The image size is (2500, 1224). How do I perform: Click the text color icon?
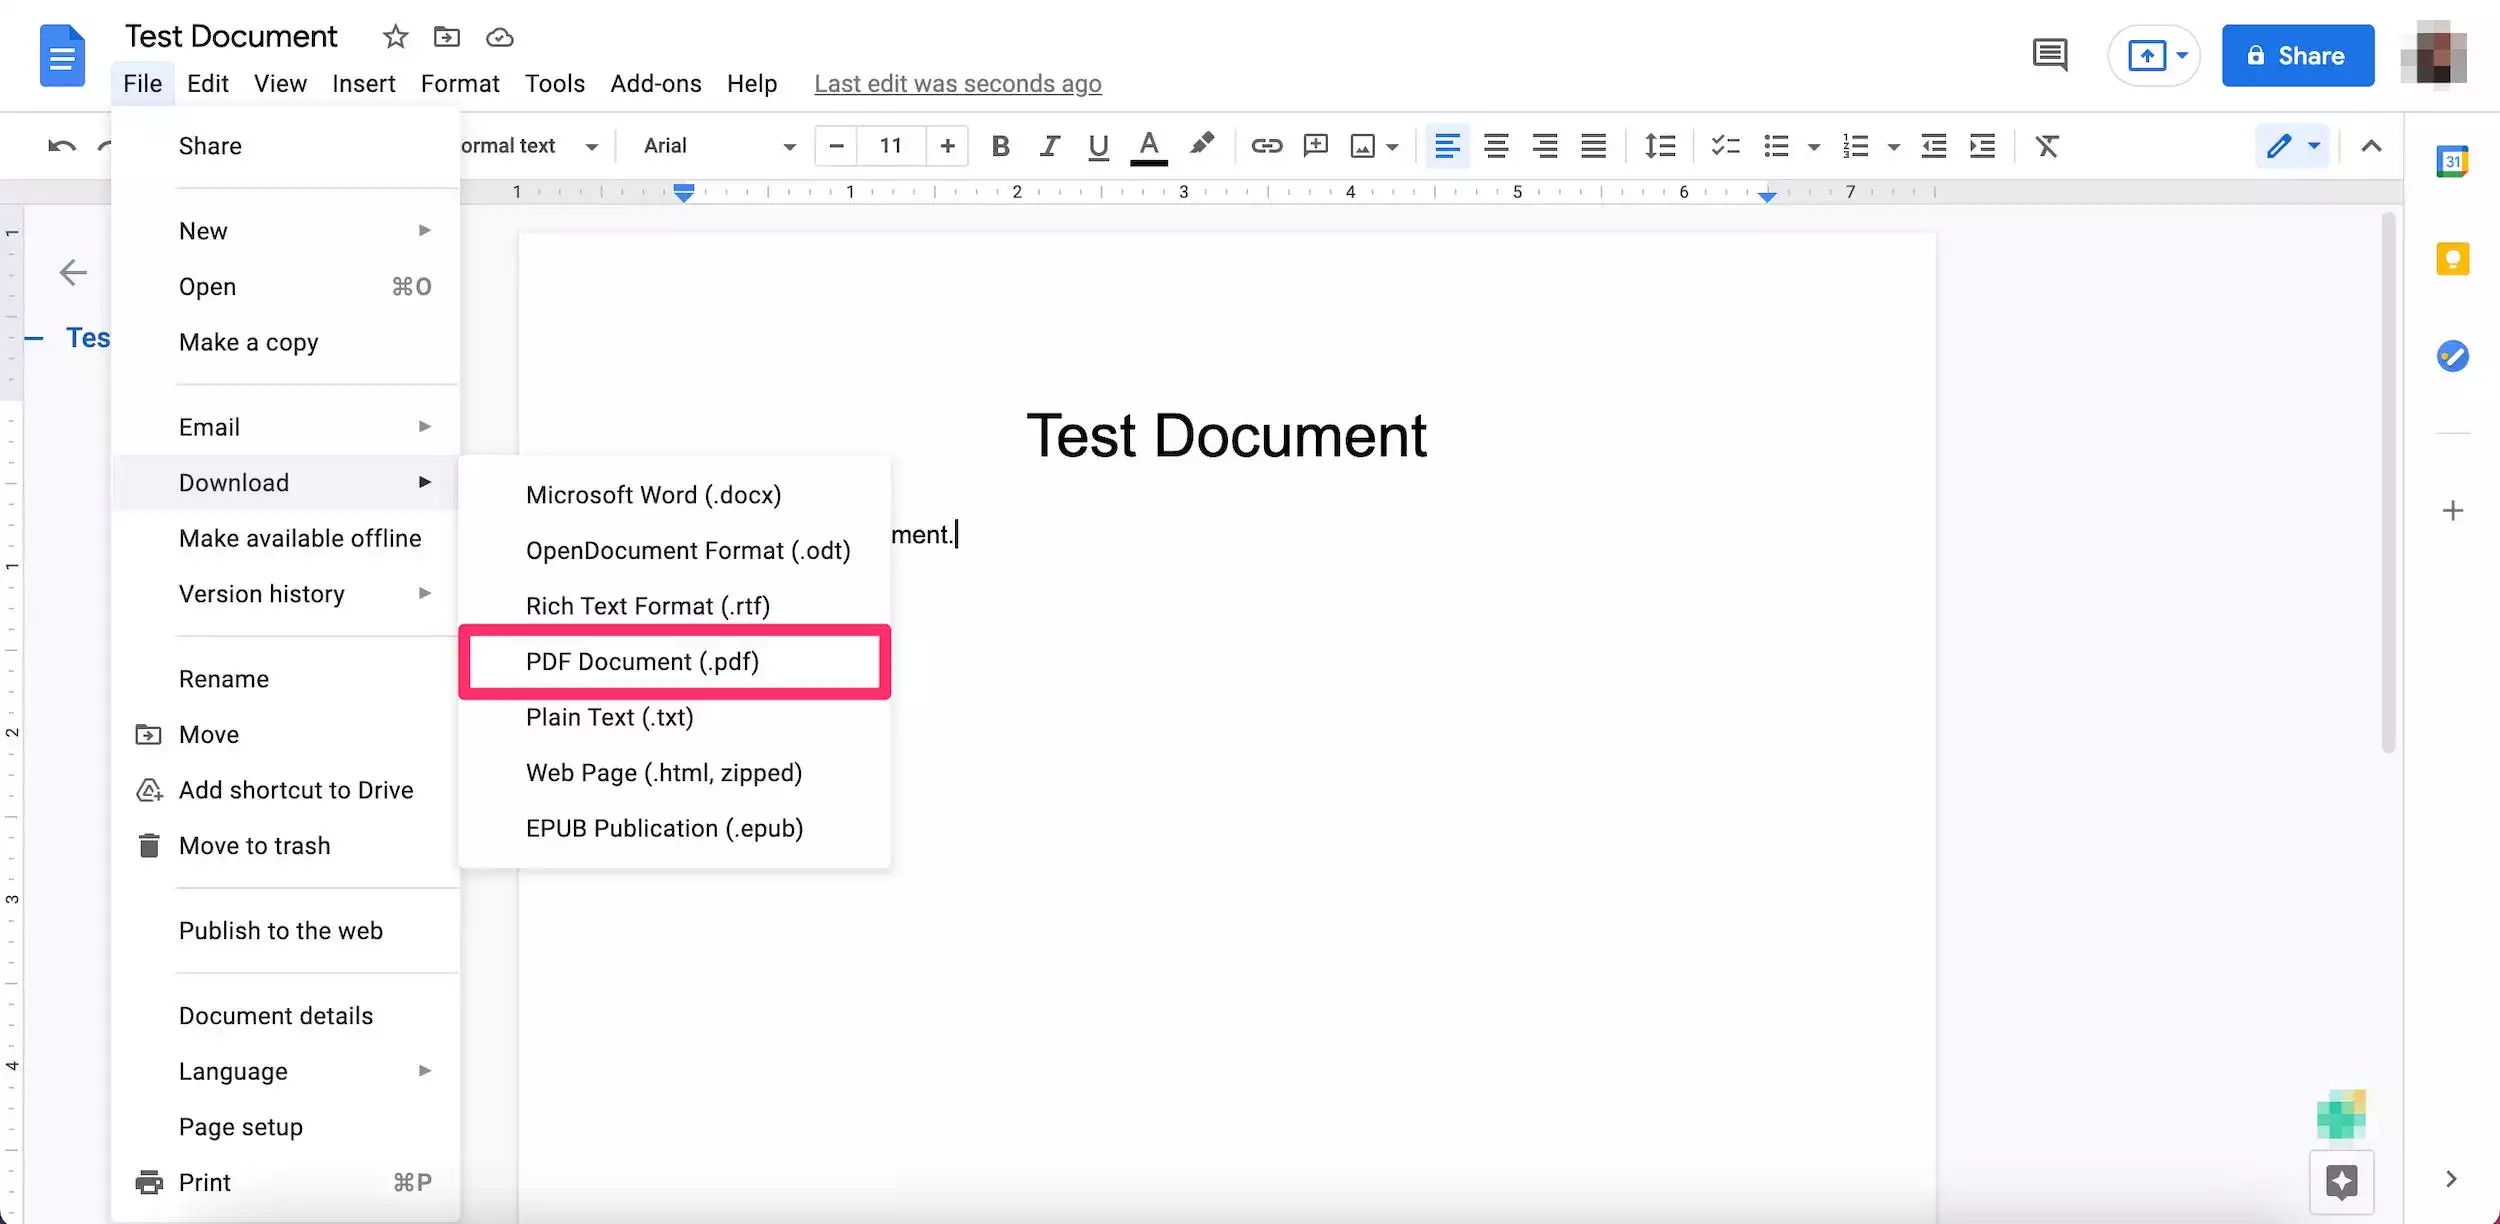(x=1149, y=146)
